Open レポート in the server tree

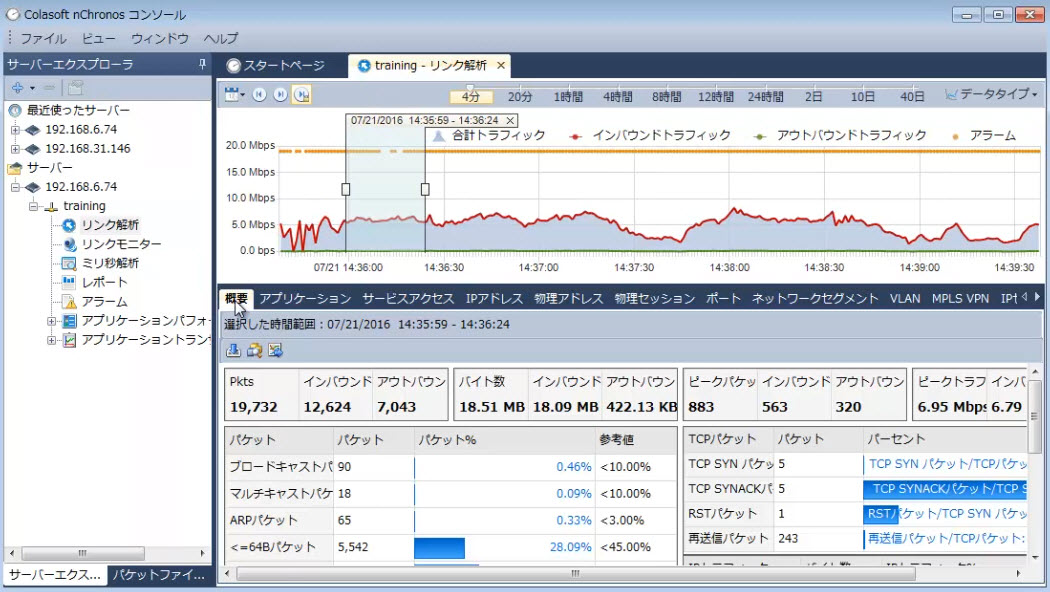tap(104, 283)
